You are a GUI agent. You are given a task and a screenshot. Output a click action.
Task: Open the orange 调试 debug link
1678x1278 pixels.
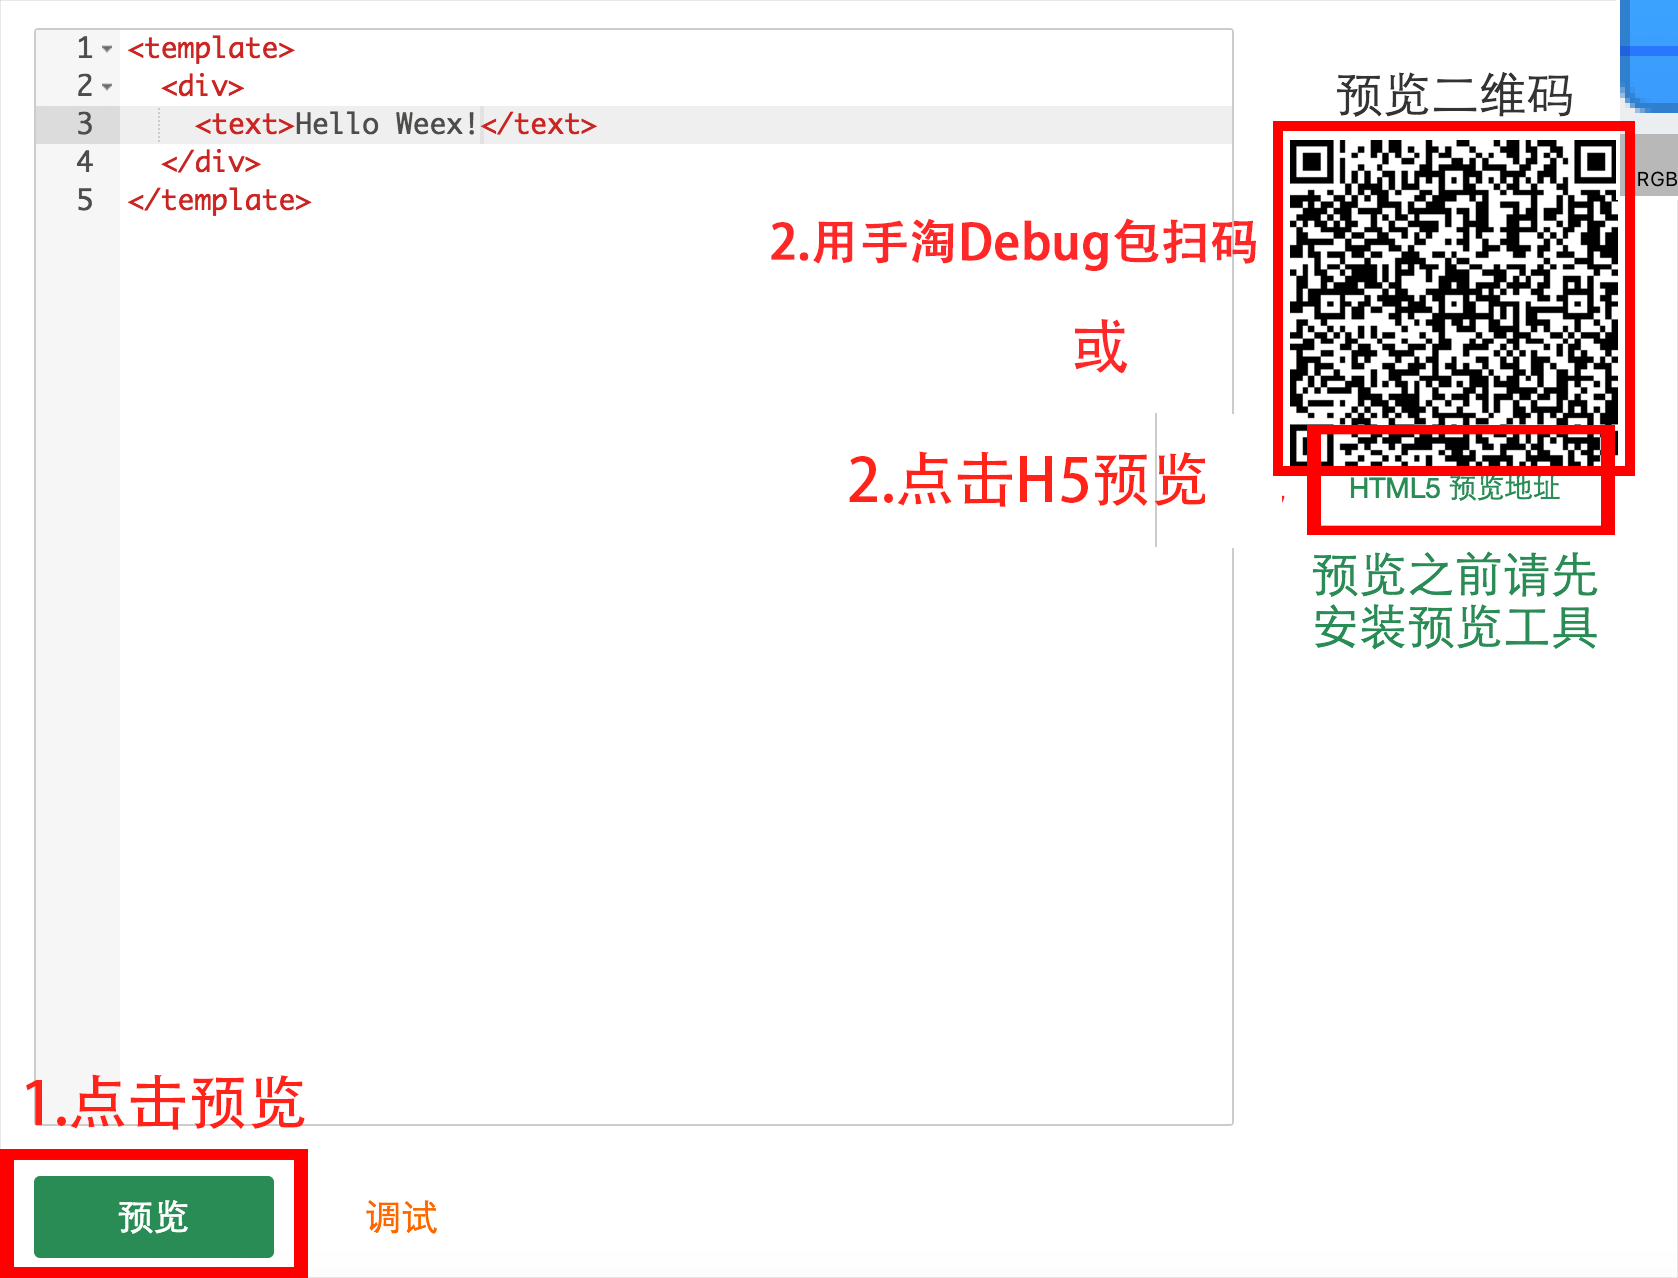tap(401, 1217)
